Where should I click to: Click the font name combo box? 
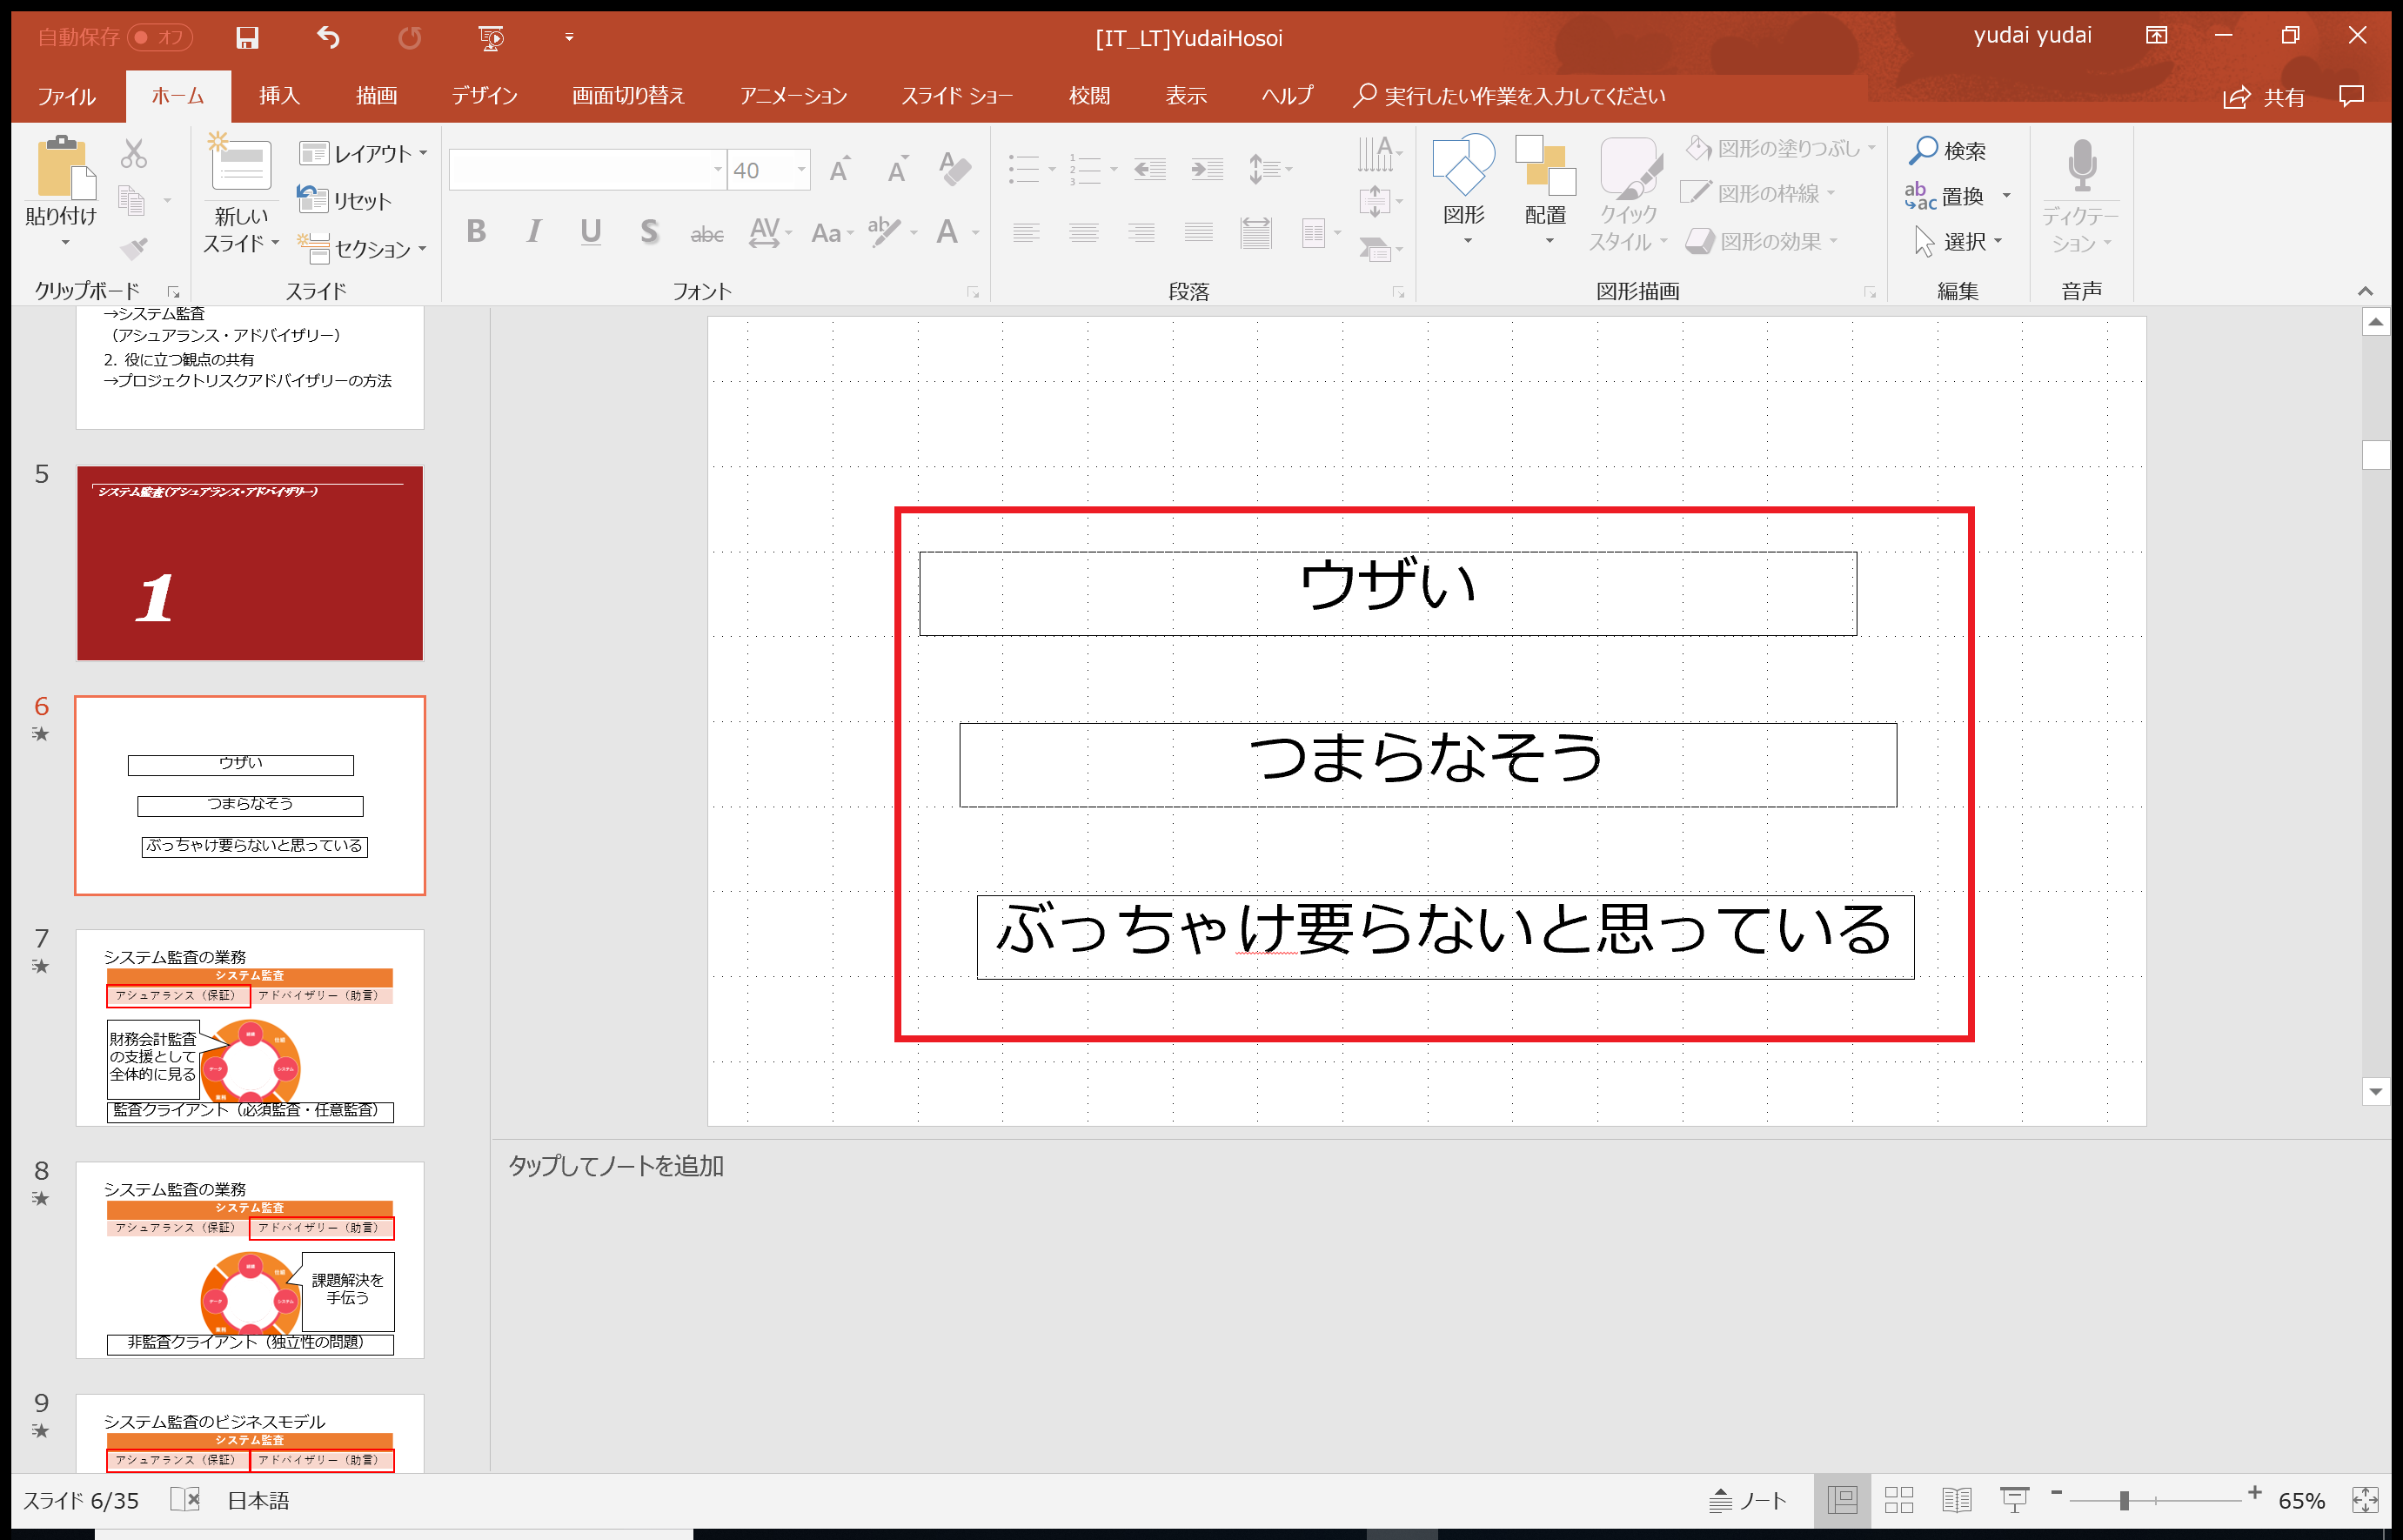[588, 170]
